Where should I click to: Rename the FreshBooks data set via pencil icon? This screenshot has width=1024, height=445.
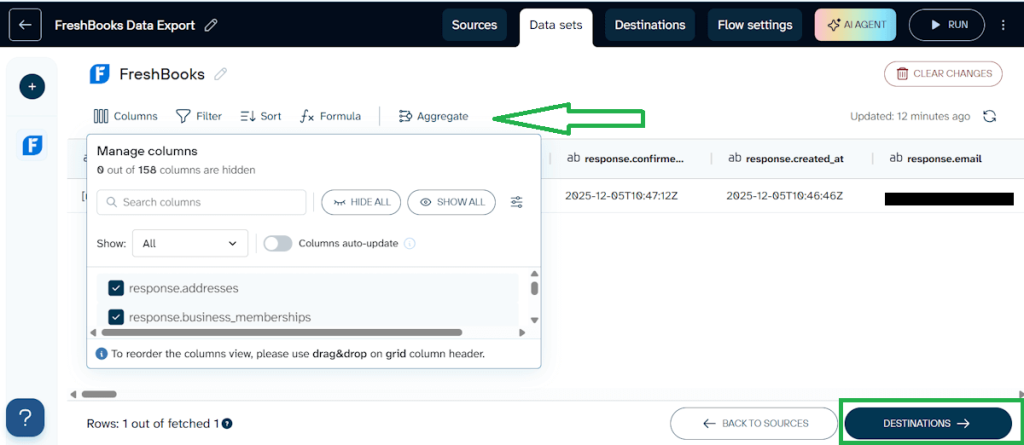coord(221,74)
